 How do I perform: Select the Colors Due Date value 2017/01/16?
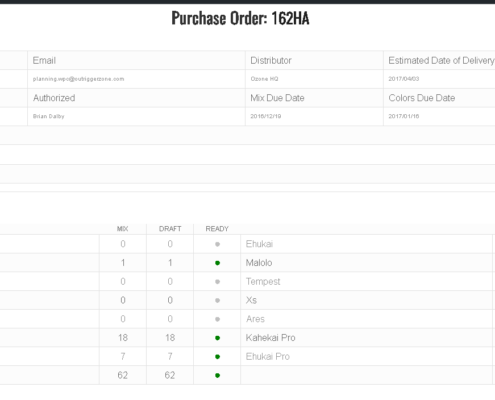[404, 116]
